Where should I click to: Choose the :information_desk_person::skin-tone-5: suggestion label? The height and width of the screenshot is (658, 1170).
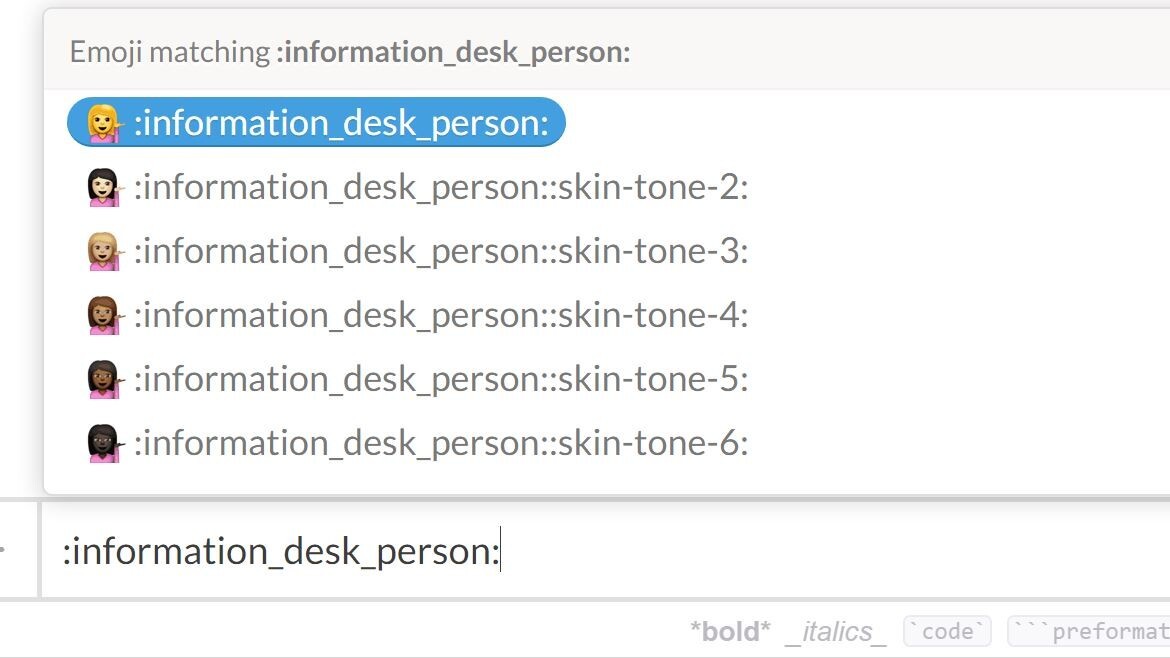tap(441, 379)
